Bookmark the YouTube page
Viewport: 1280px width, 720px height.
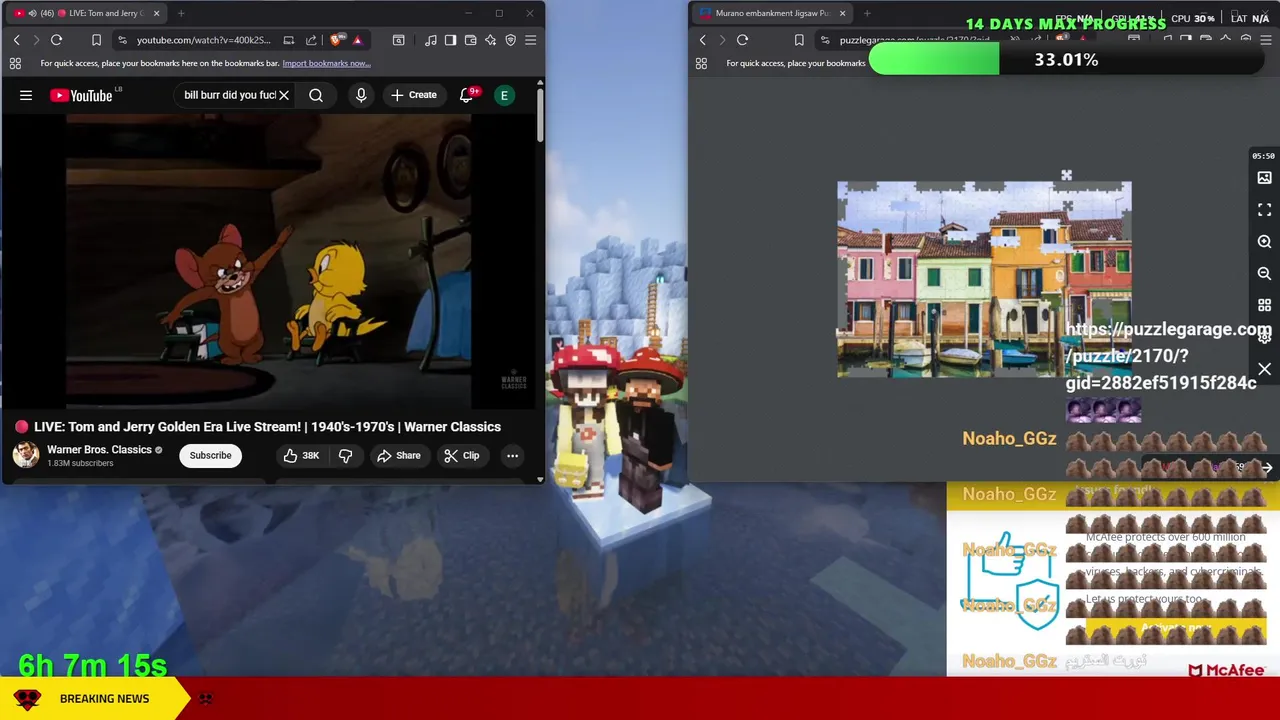96,40
